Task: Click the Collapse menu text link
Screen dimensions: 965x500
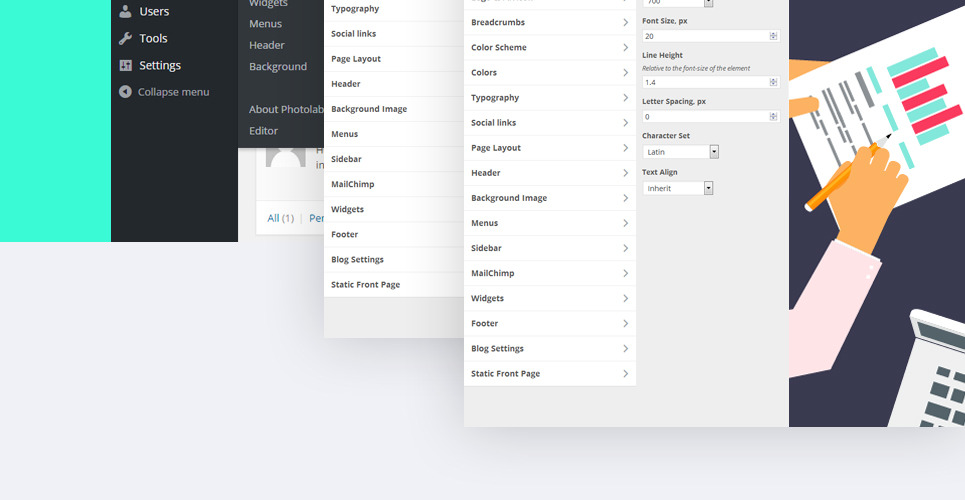Action: click(173, 92)
